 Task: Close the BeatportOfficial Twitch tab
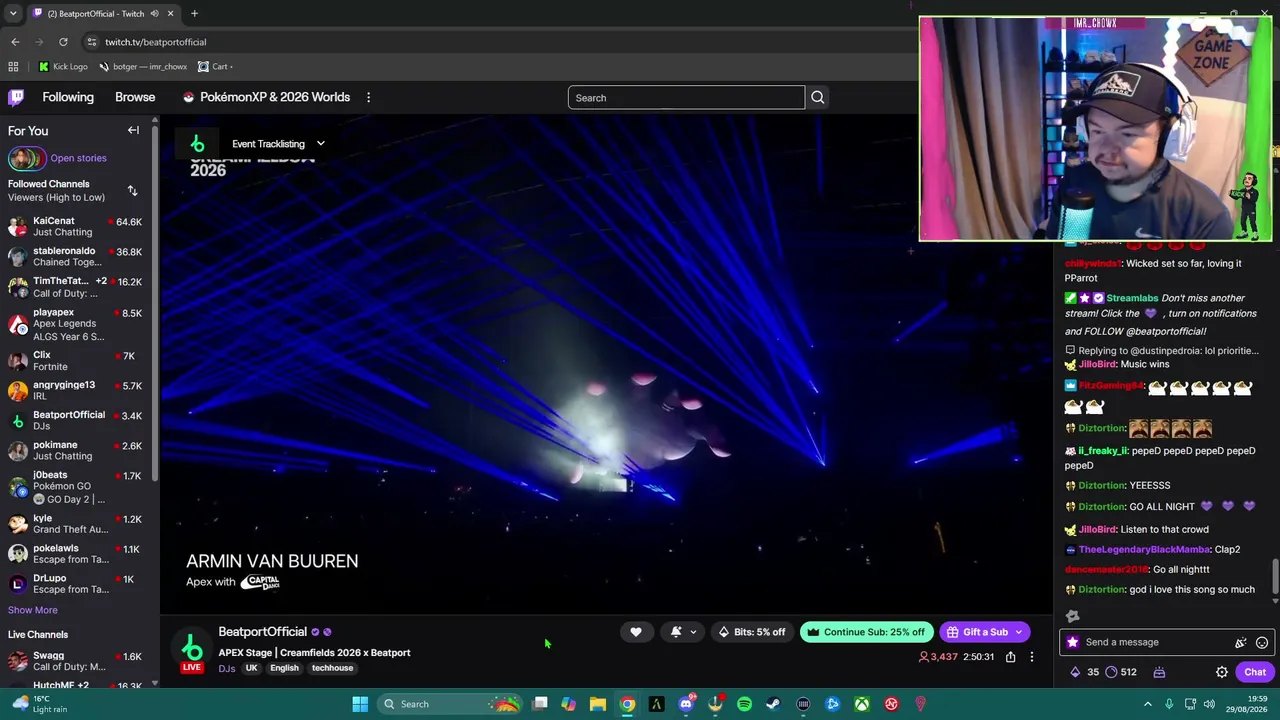tap(170, 14)
